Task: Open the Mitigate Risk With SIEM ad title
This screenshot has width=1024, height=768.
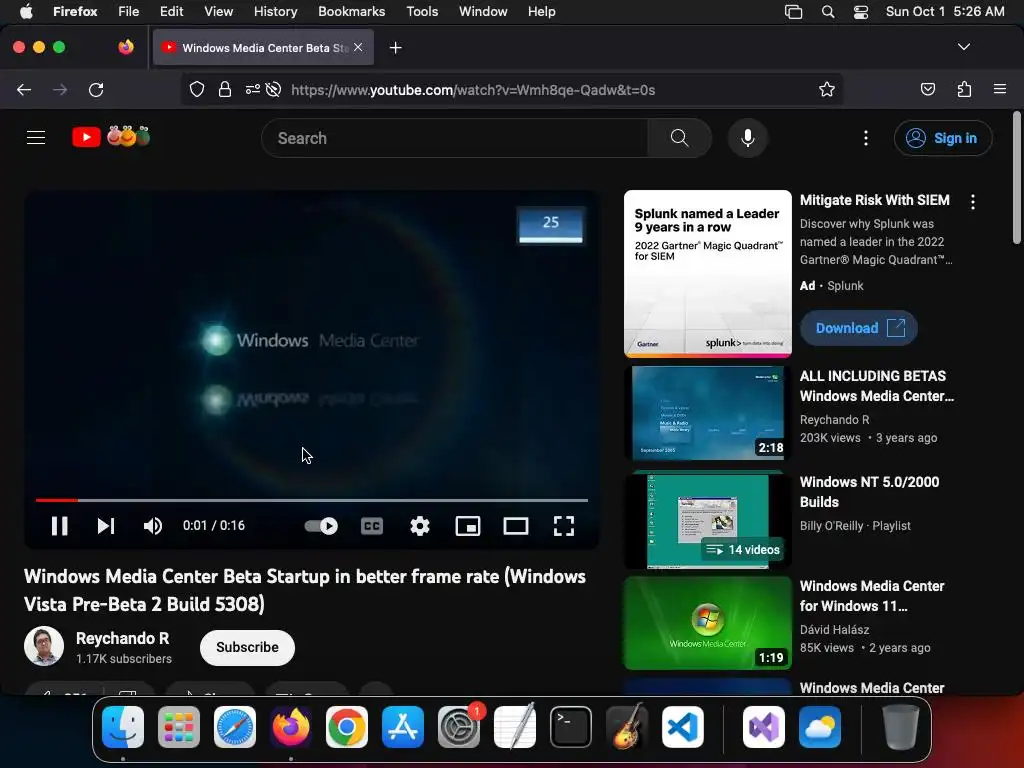Action: [874, 200]
